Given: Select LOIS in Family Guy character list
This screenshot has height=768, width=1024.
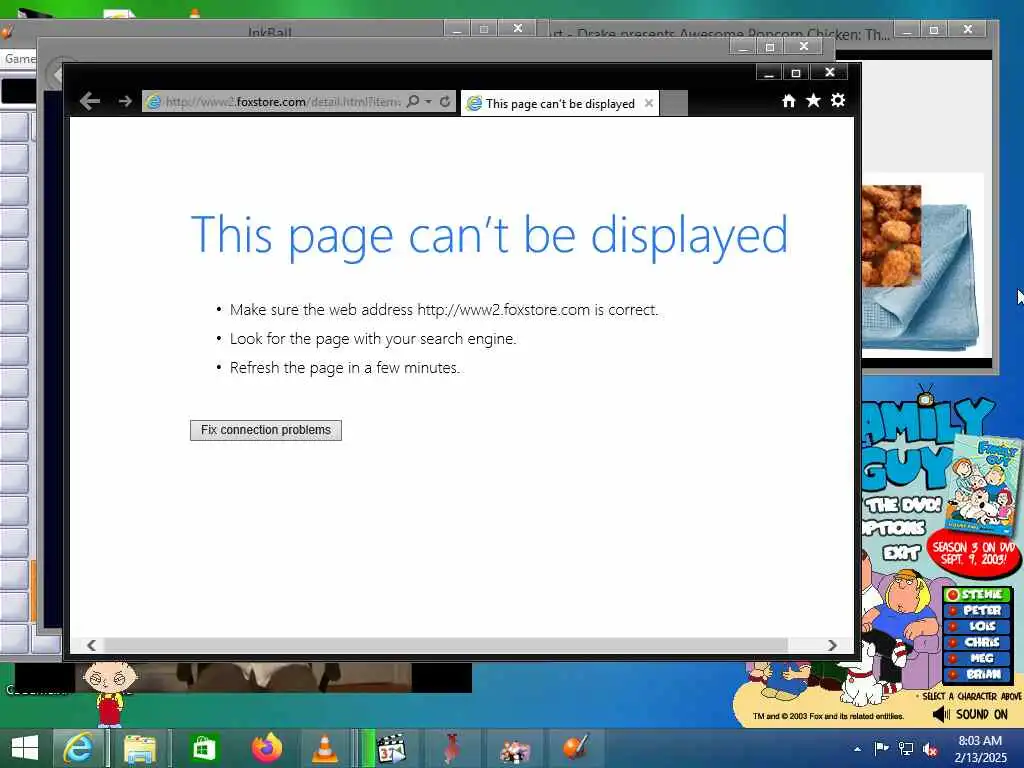Looking at the screenshot, I should 976,626.
